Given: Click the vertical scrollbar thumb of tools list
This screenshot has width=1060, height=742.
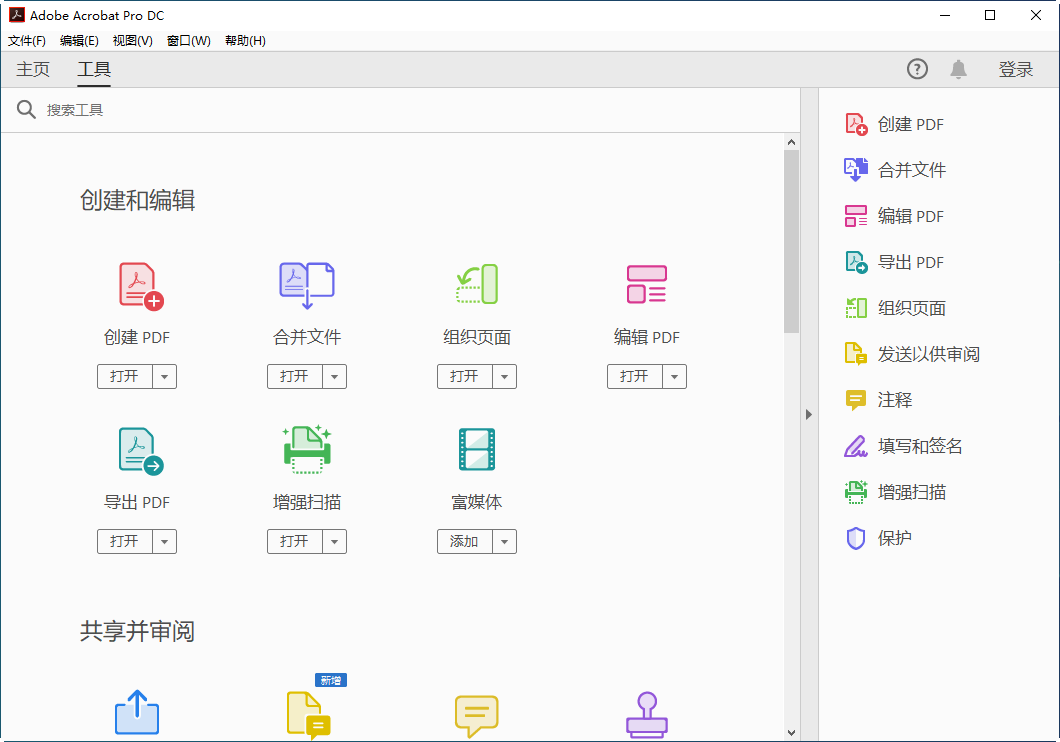Looking at the screenshot, I should (791, 241).
